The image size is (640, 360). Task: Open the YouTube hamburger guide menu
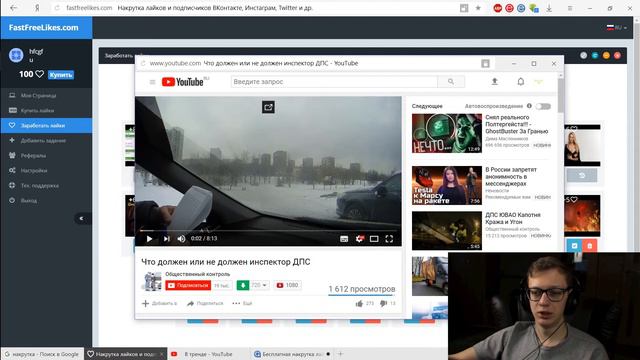152,82
